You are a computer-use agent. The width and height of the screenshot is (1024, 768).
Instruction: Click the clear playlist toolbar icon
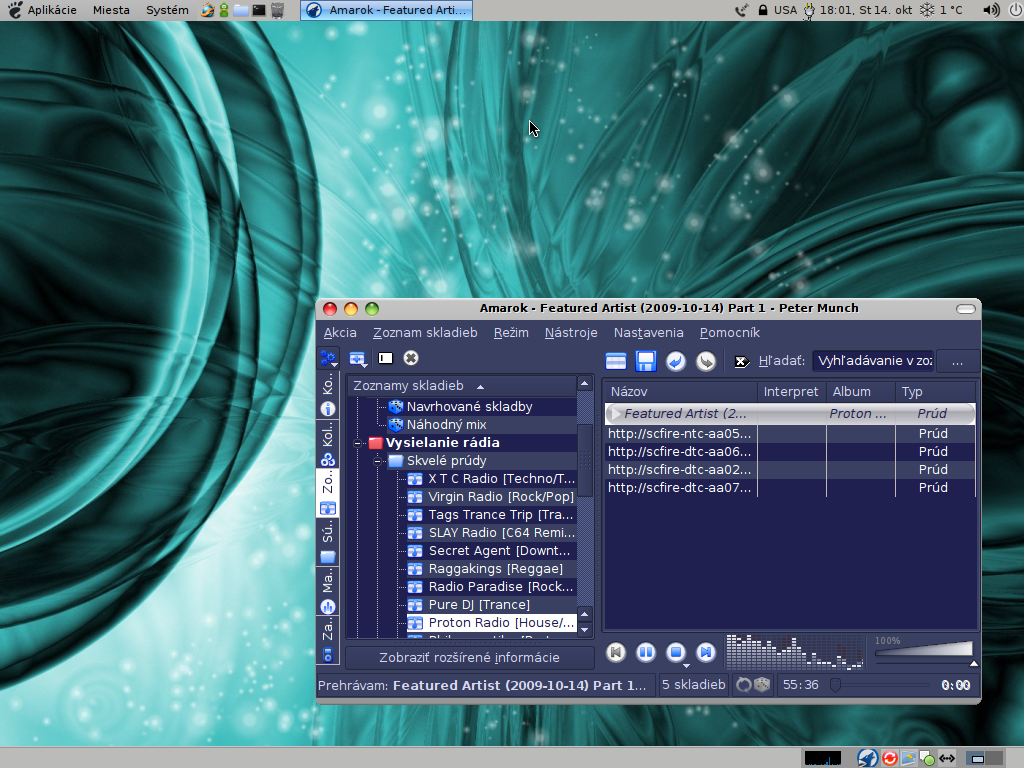(616, 361)
